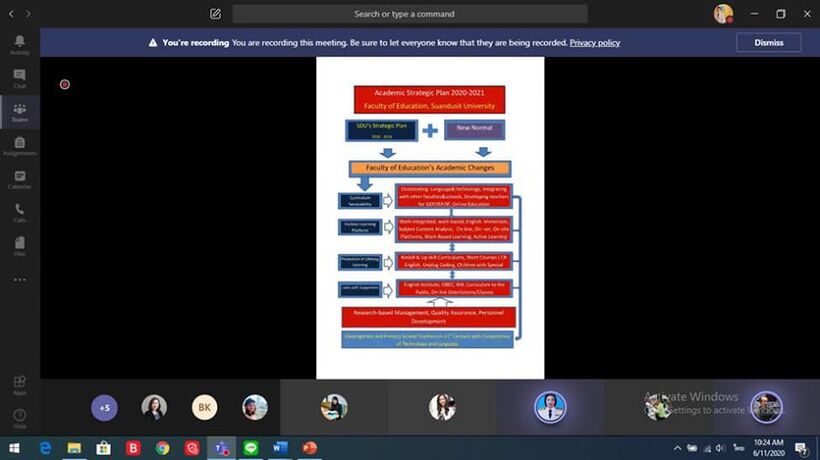Expand the hidden system tray icons

pos(677,448)
